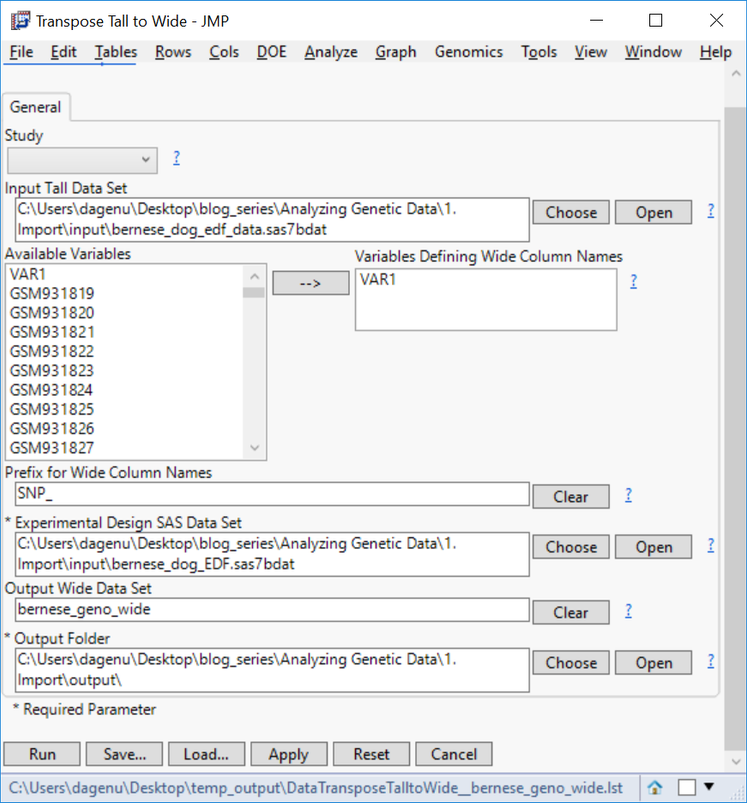
Task: Open help for Study parameter
Action: point(177,158)
